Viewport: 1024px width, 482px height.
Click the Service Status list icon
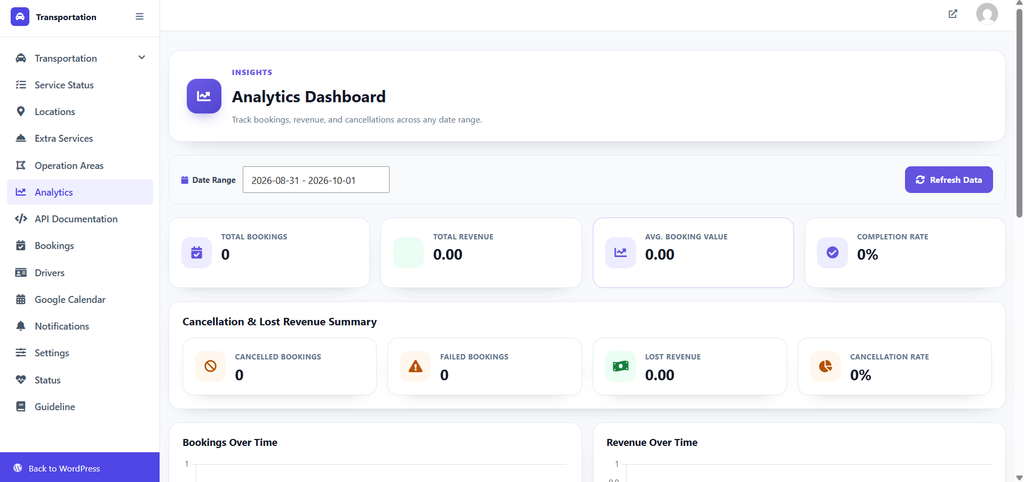[21, 85]
